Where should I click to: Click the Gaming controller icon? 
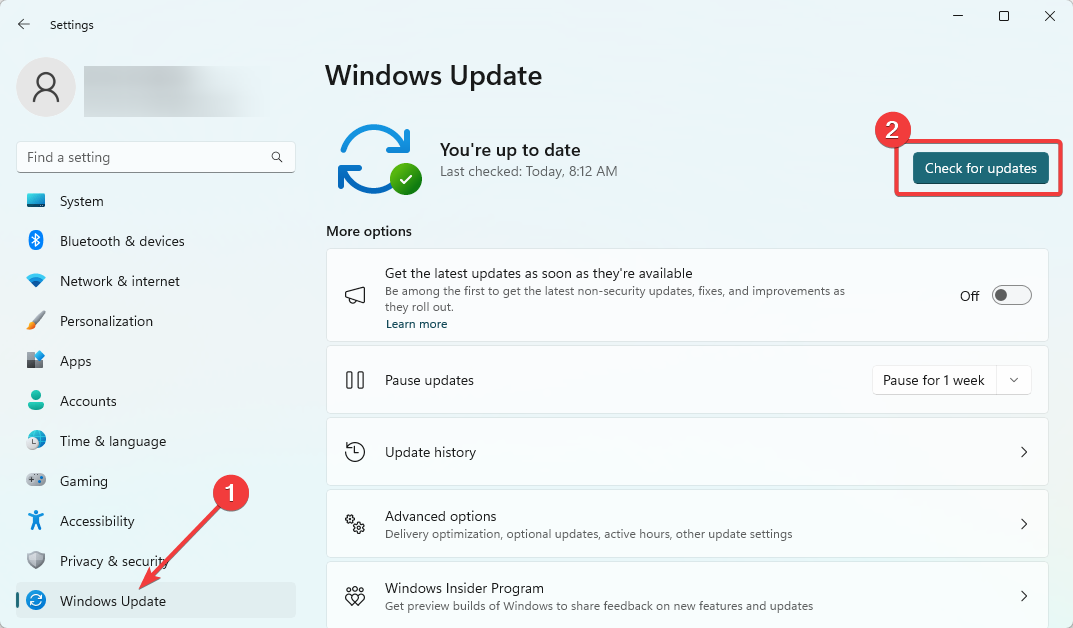click(36, 480)
